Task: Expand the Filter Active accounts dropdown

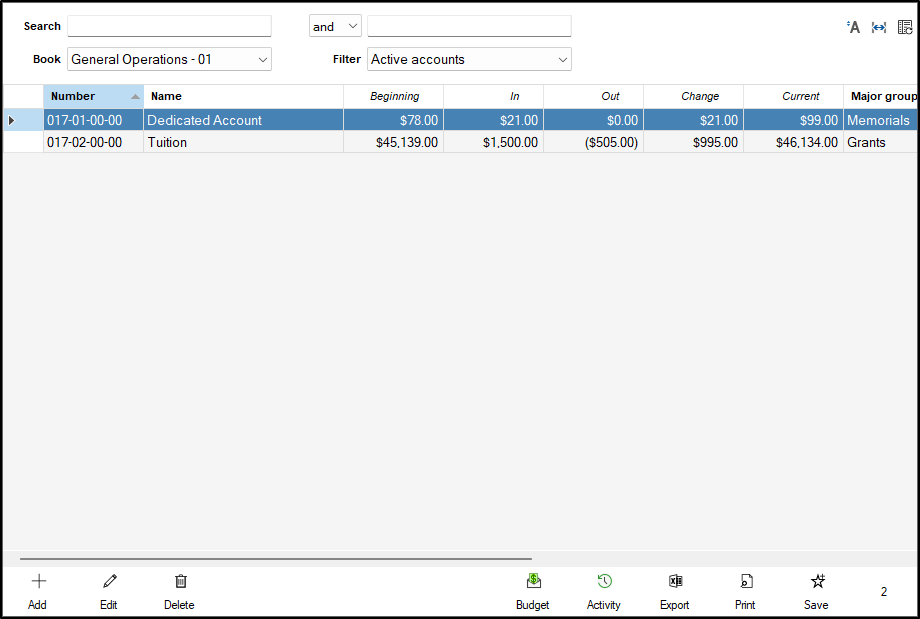Action: tap(563, 60)
